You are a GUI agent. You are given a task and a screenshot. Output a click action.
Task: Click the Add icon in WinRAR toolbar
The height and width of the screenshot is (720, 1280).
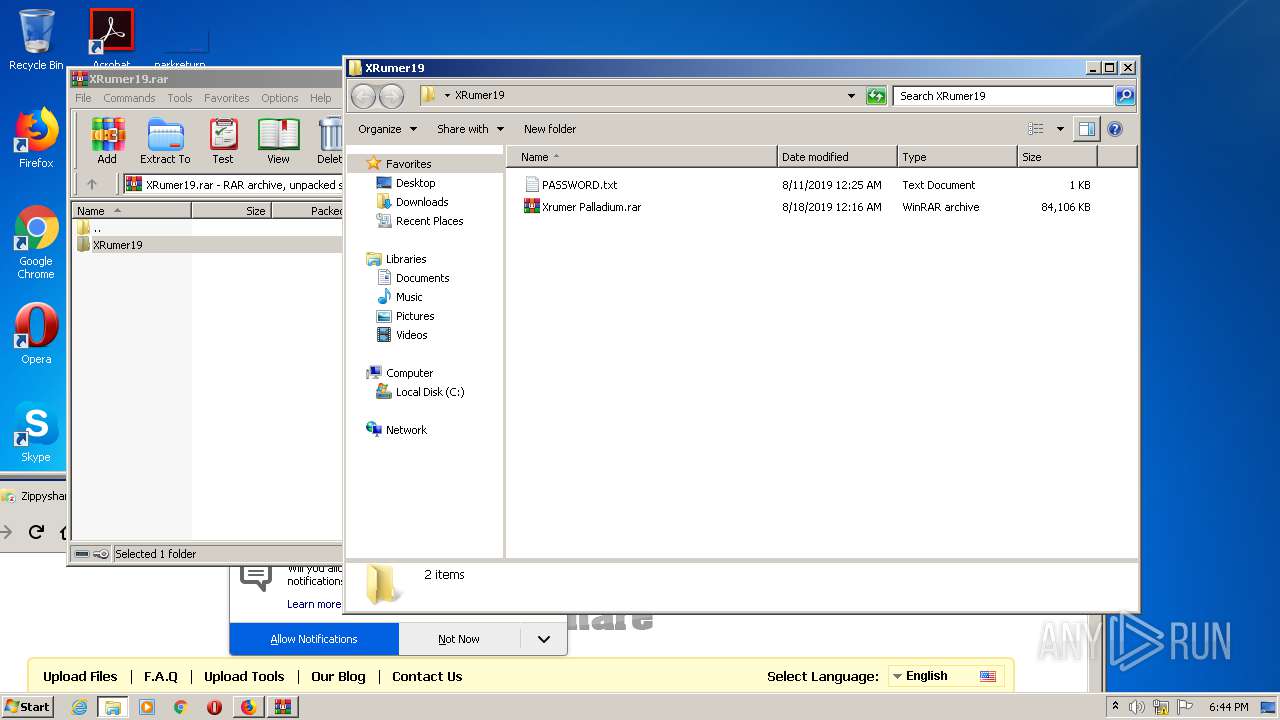click(x=107, y=140)
